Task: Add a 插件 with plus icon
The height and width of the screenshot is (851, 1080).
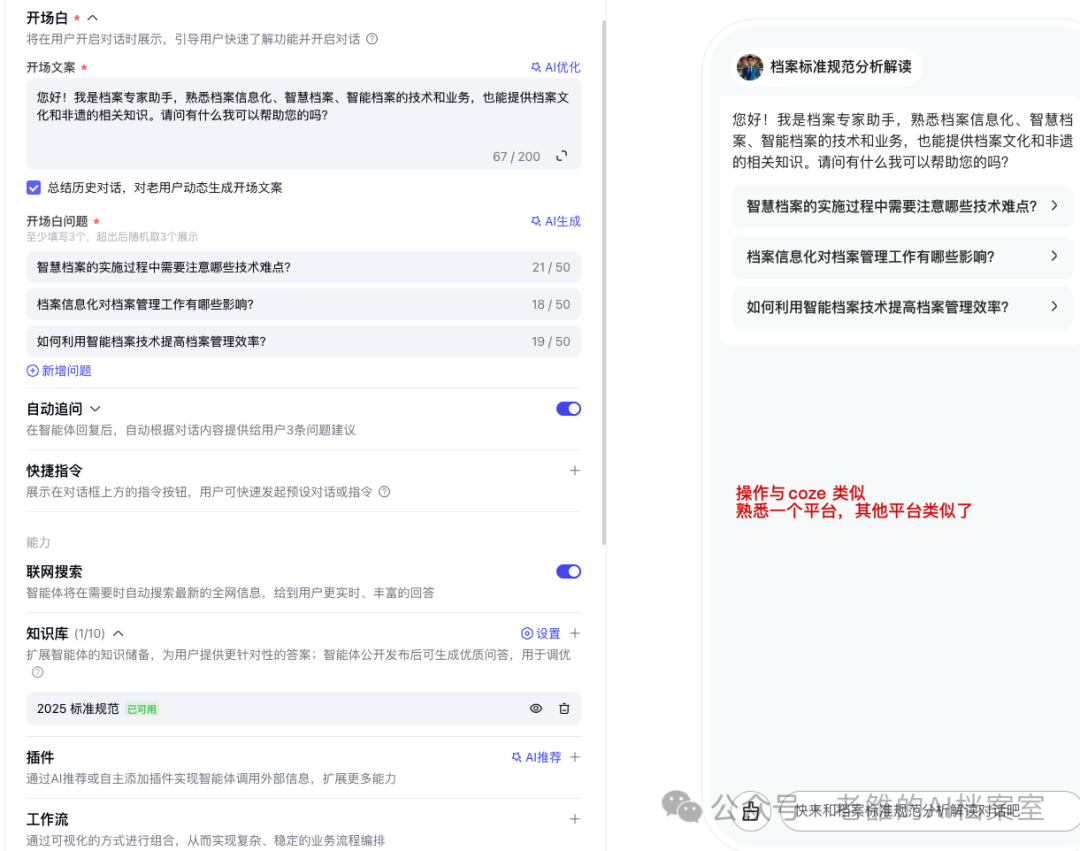Action: tap(574, 757)
